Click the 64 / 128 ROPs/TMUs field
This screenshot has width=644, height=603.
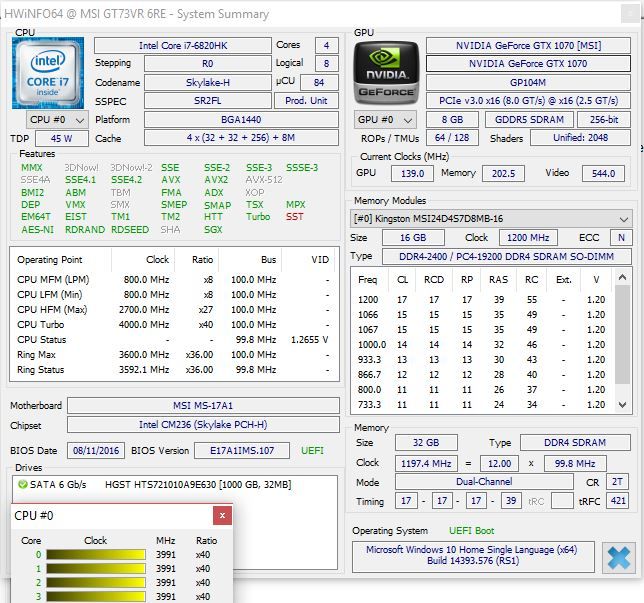[x=452, y=138]
